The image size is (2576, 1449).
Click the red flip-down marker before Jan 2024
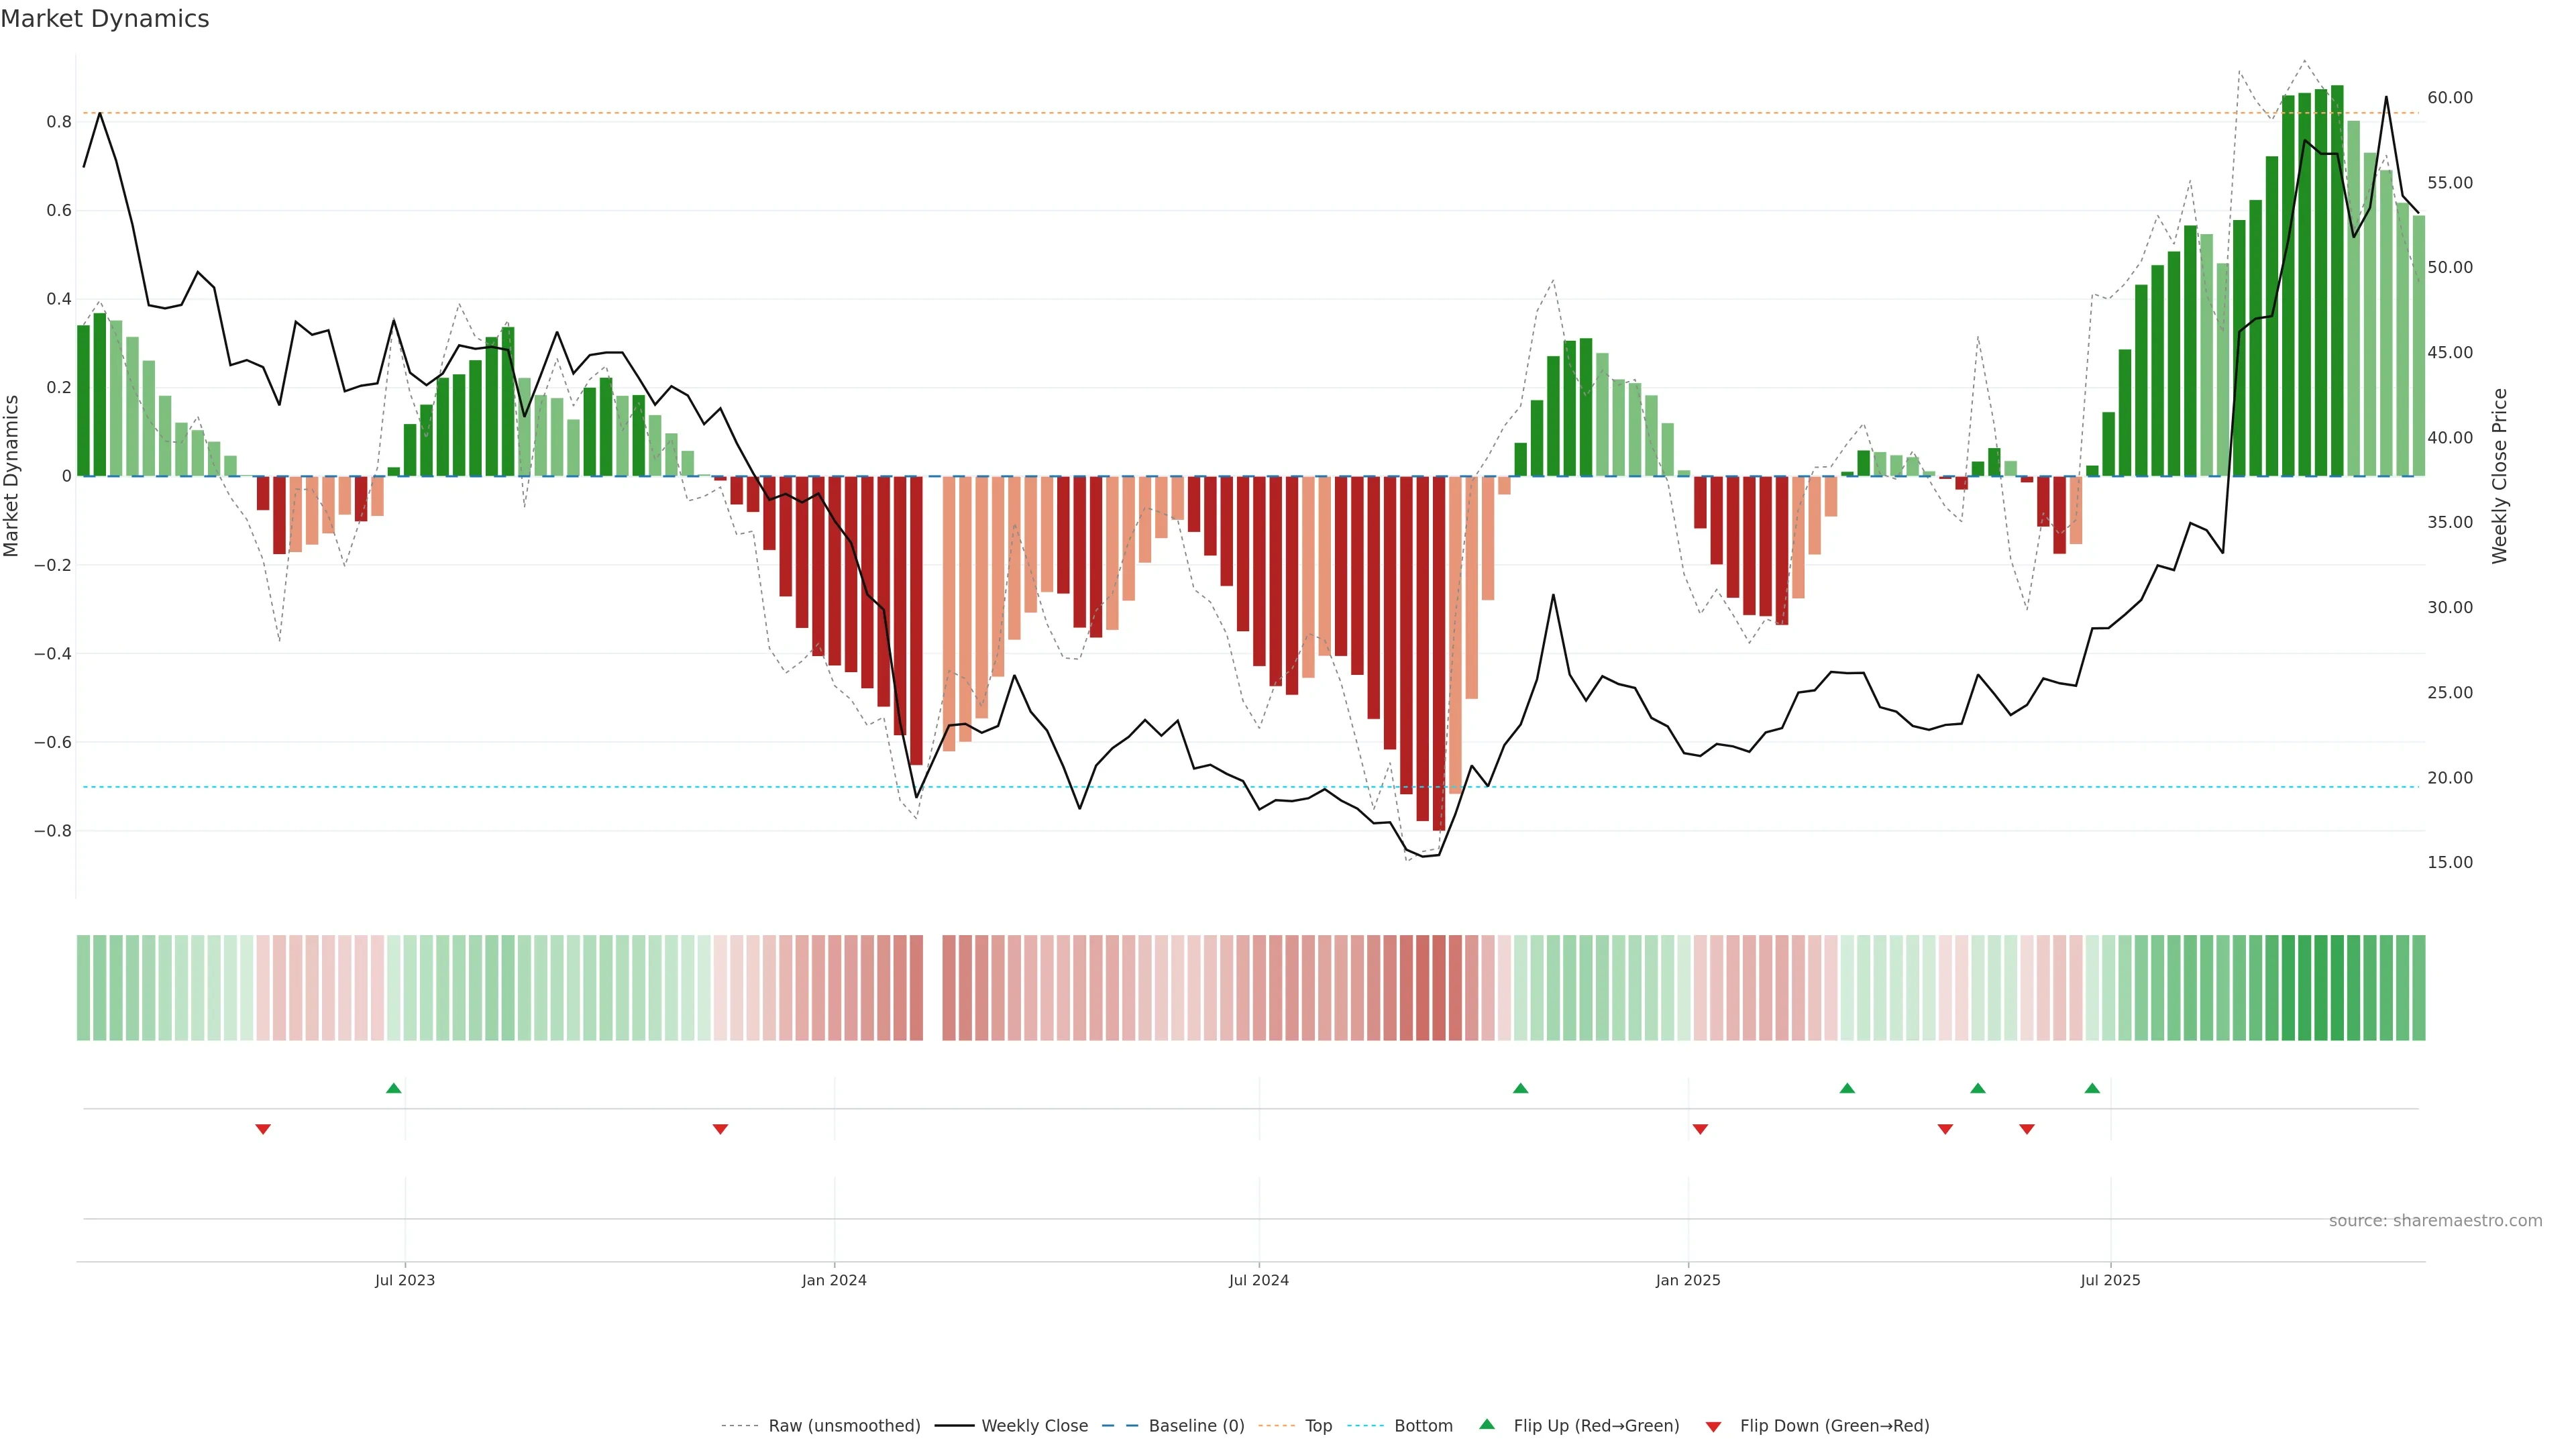(x=720, y=1129)
